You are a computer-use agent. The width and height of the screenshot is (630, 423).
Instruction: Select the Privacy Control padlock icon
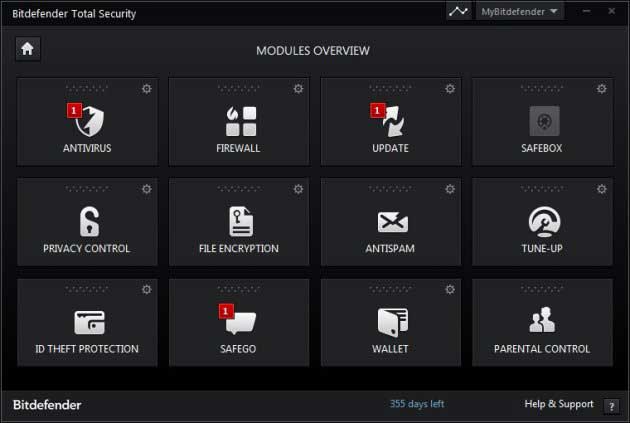(89, 221)
